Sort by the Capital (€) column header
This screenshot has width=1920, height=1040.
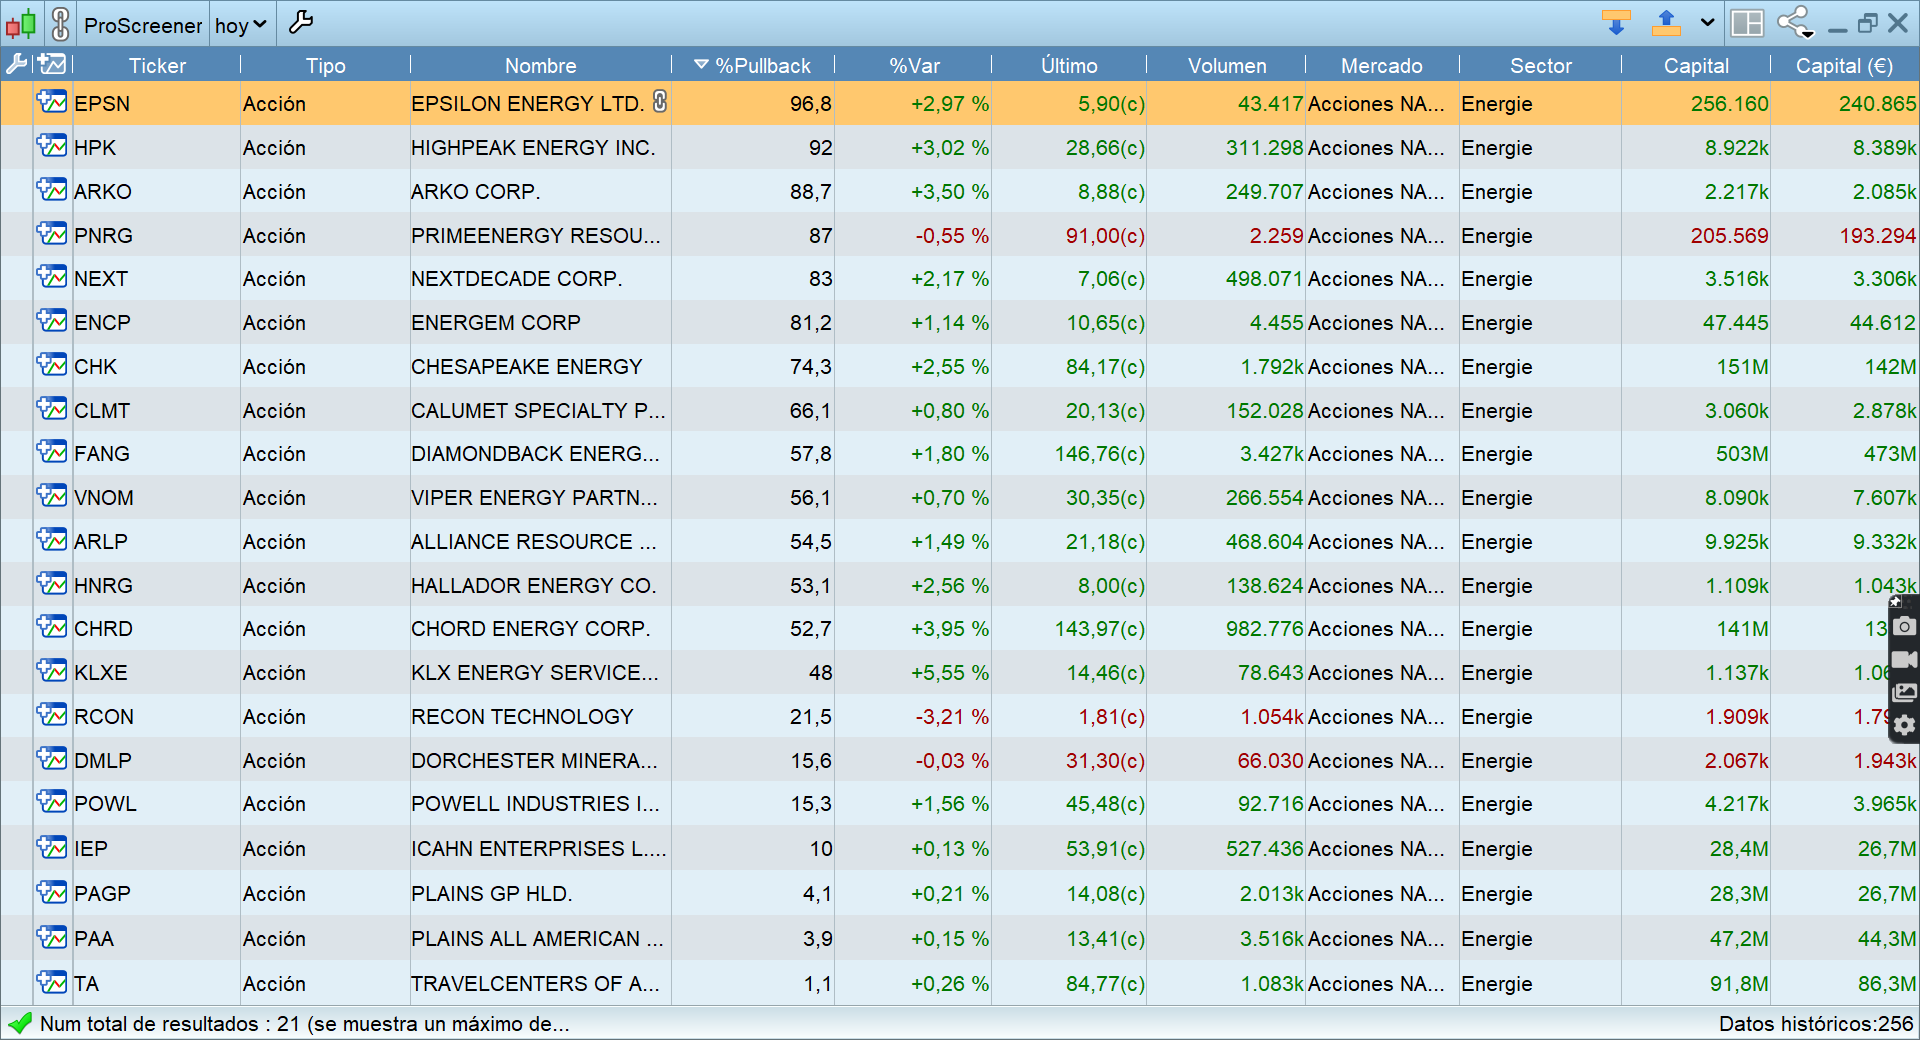click(x=1844, y=66)
